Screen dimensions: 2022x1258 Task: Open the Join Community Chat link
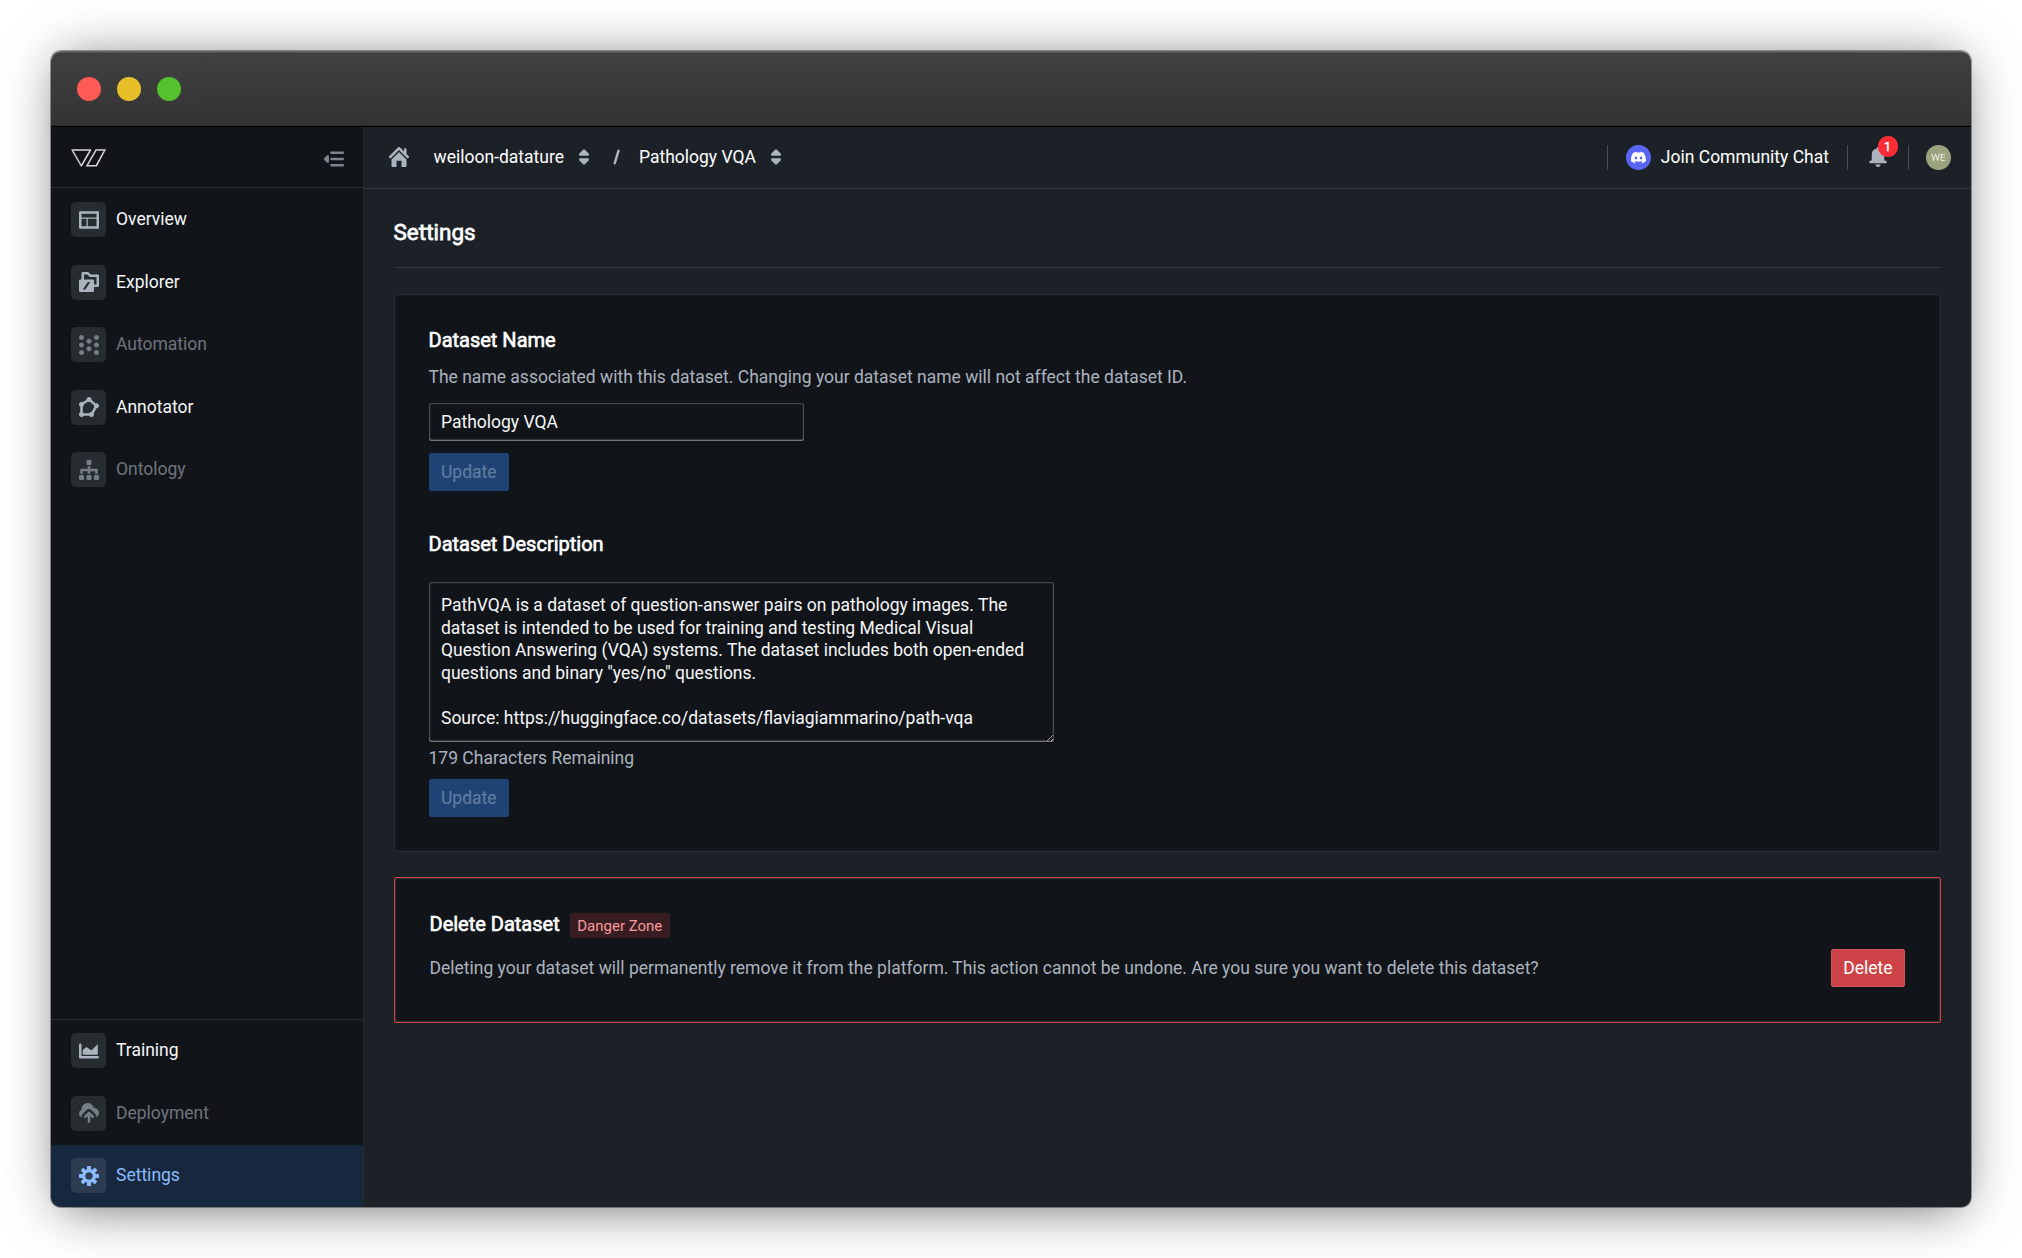click(x=1744, y=157)
